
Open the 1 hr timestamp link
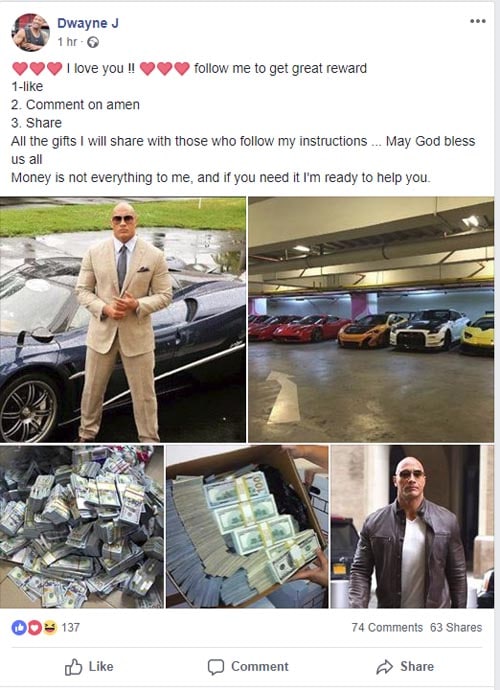click(67, 42)
